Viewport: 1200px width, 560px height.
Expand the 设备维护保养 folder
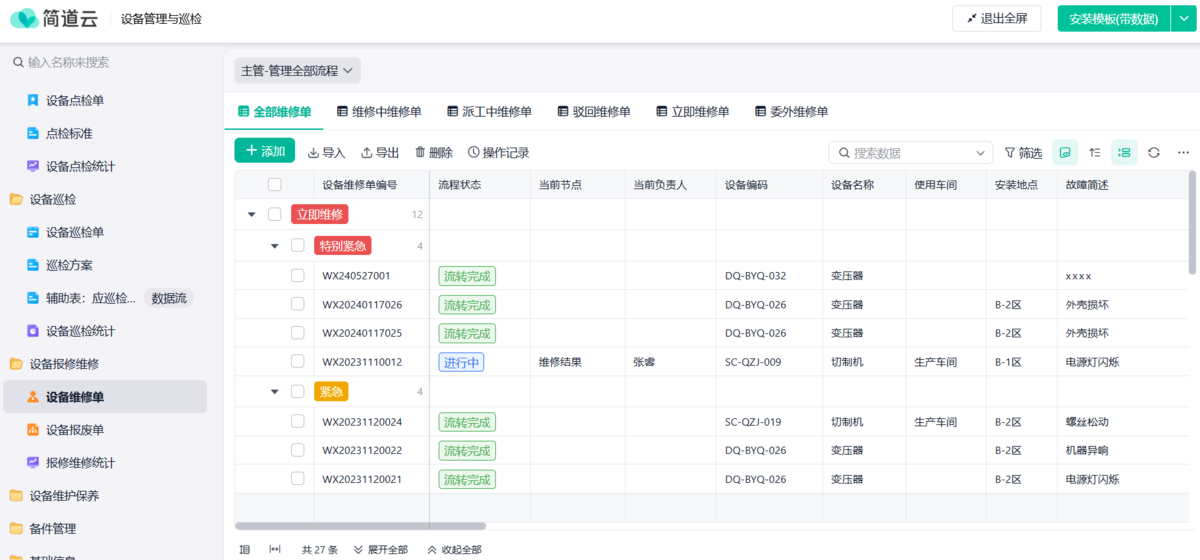click(x=54, y=496)
